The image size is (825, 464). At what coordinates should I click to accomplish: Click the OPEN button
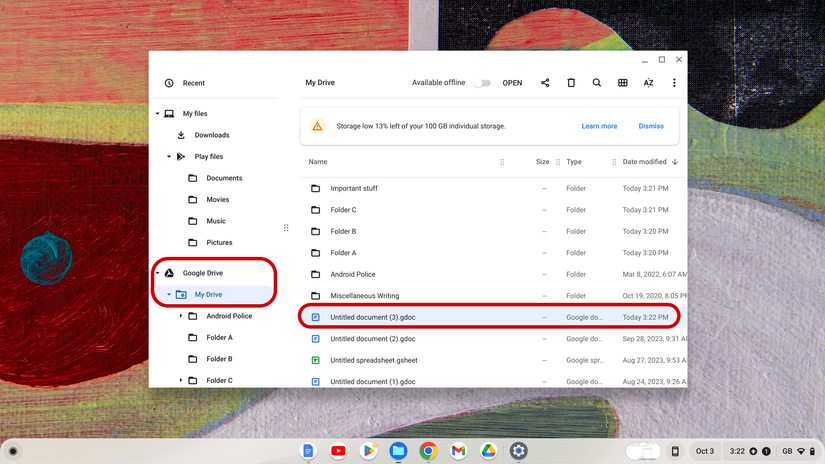pyautogui.click(x=512, y=83)
